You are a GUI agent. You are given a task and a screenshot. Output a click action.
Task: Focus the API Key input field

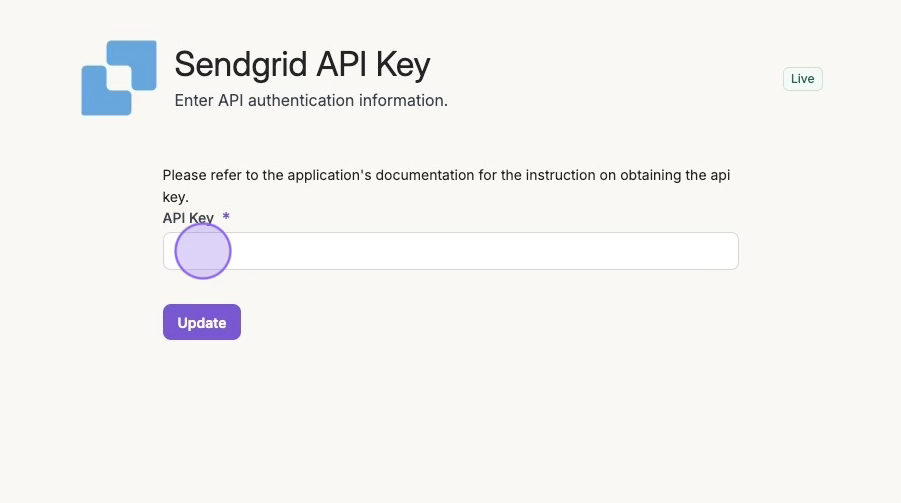coord(450,251)
